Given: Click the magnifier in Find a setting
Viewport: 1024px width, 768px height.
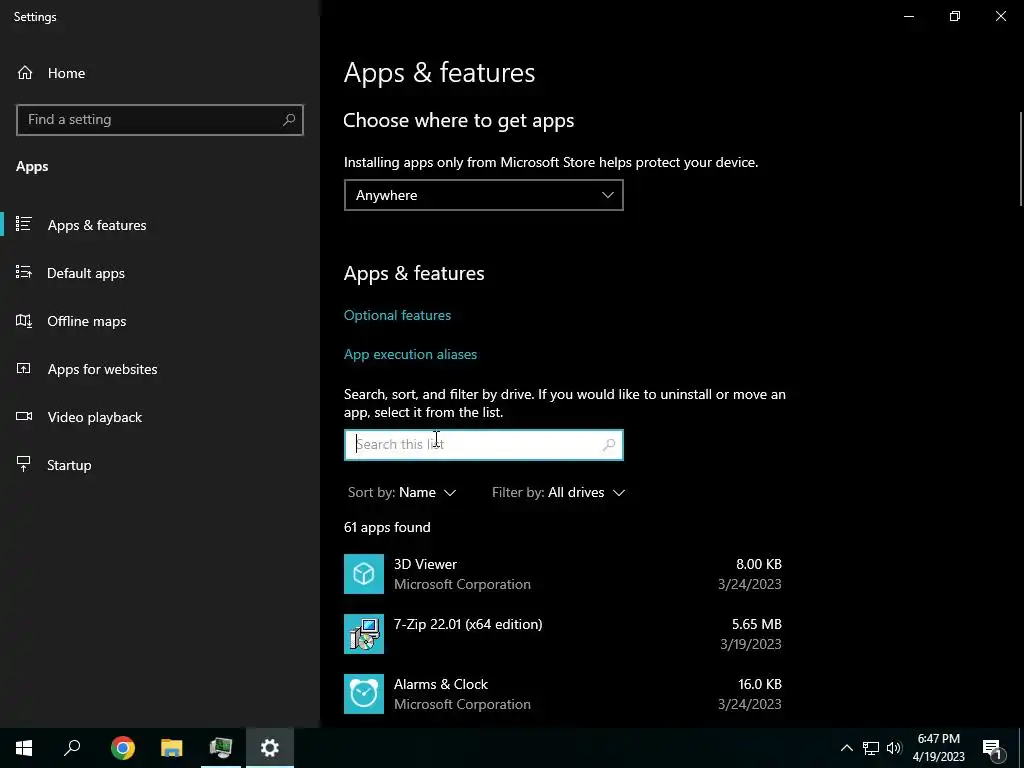Looking at the screenshot, I should (289, 120).
